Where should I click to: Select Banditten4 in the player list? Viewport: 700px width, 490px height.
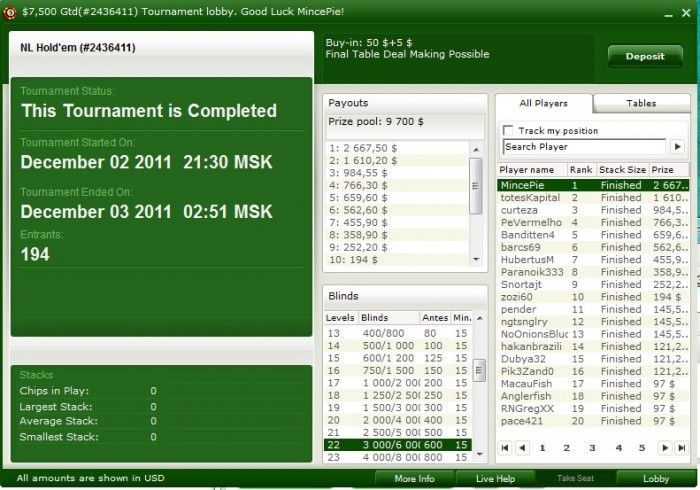tap(593, 235)
